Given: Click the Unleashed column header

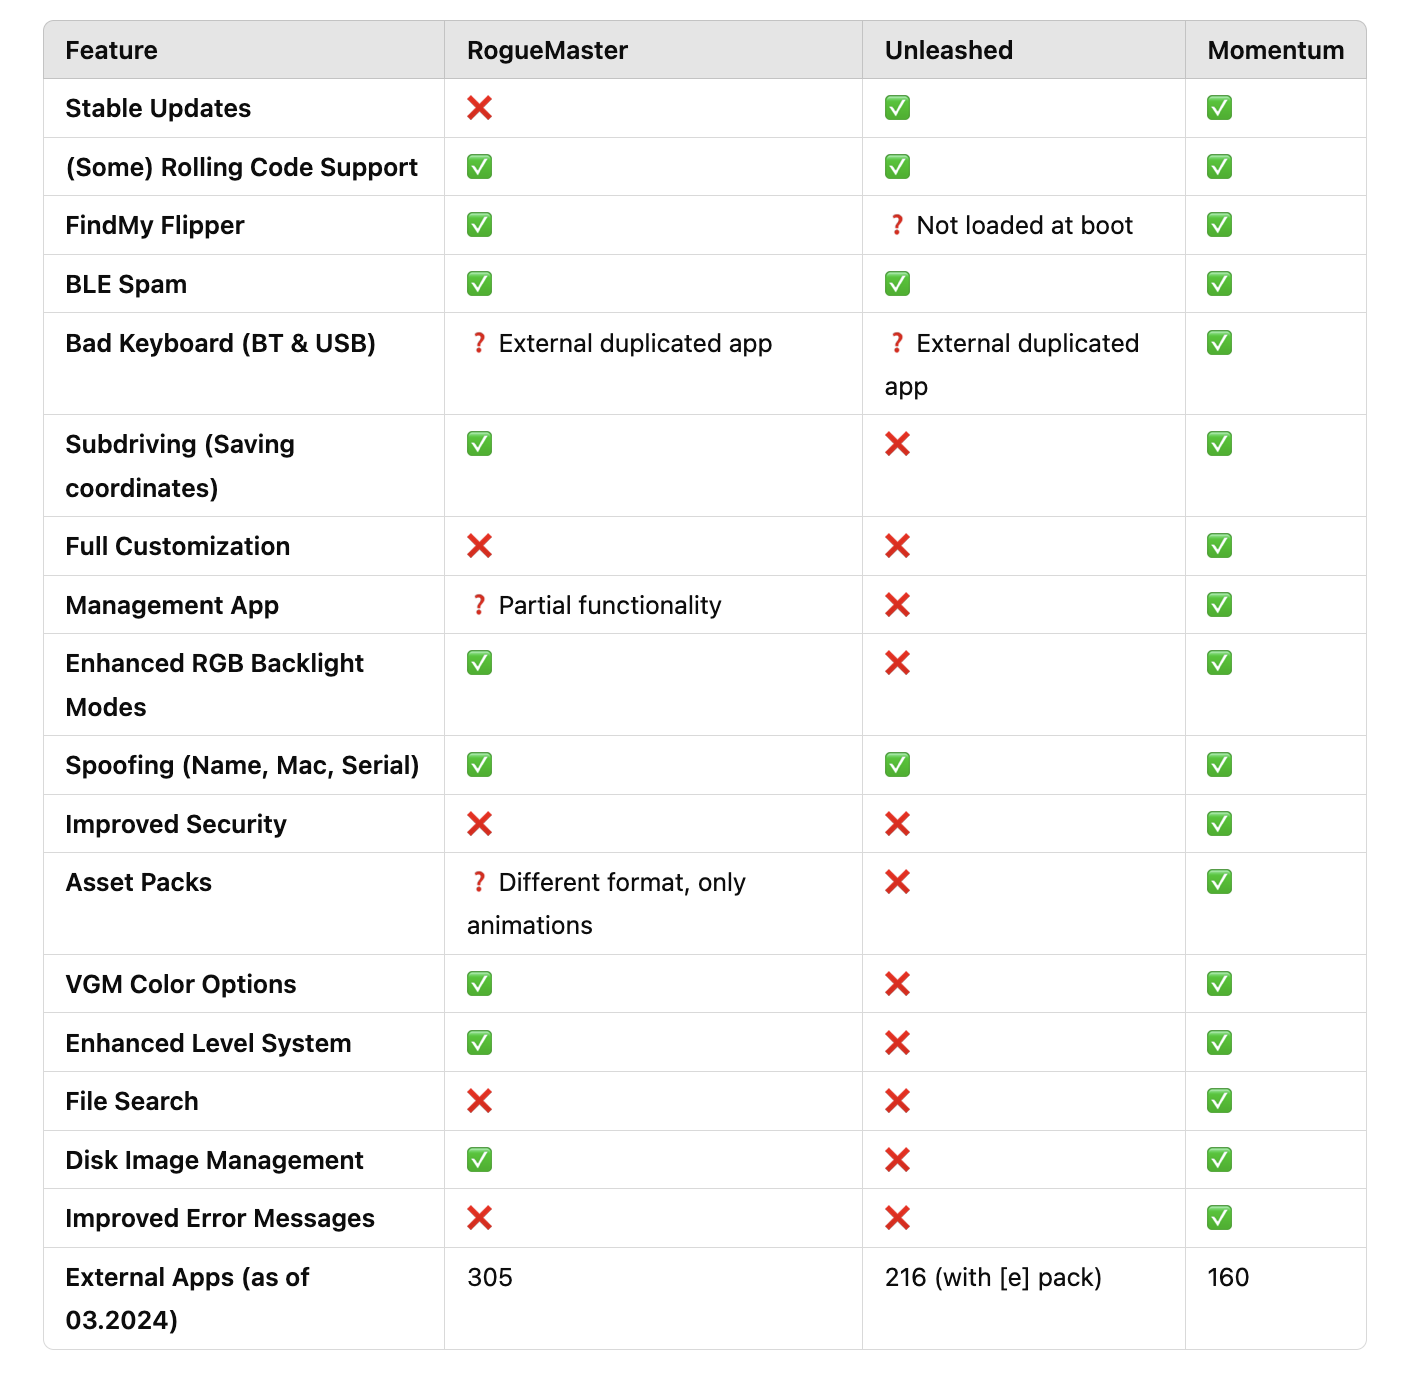Looking at the screenshot, I should [948, 50].
